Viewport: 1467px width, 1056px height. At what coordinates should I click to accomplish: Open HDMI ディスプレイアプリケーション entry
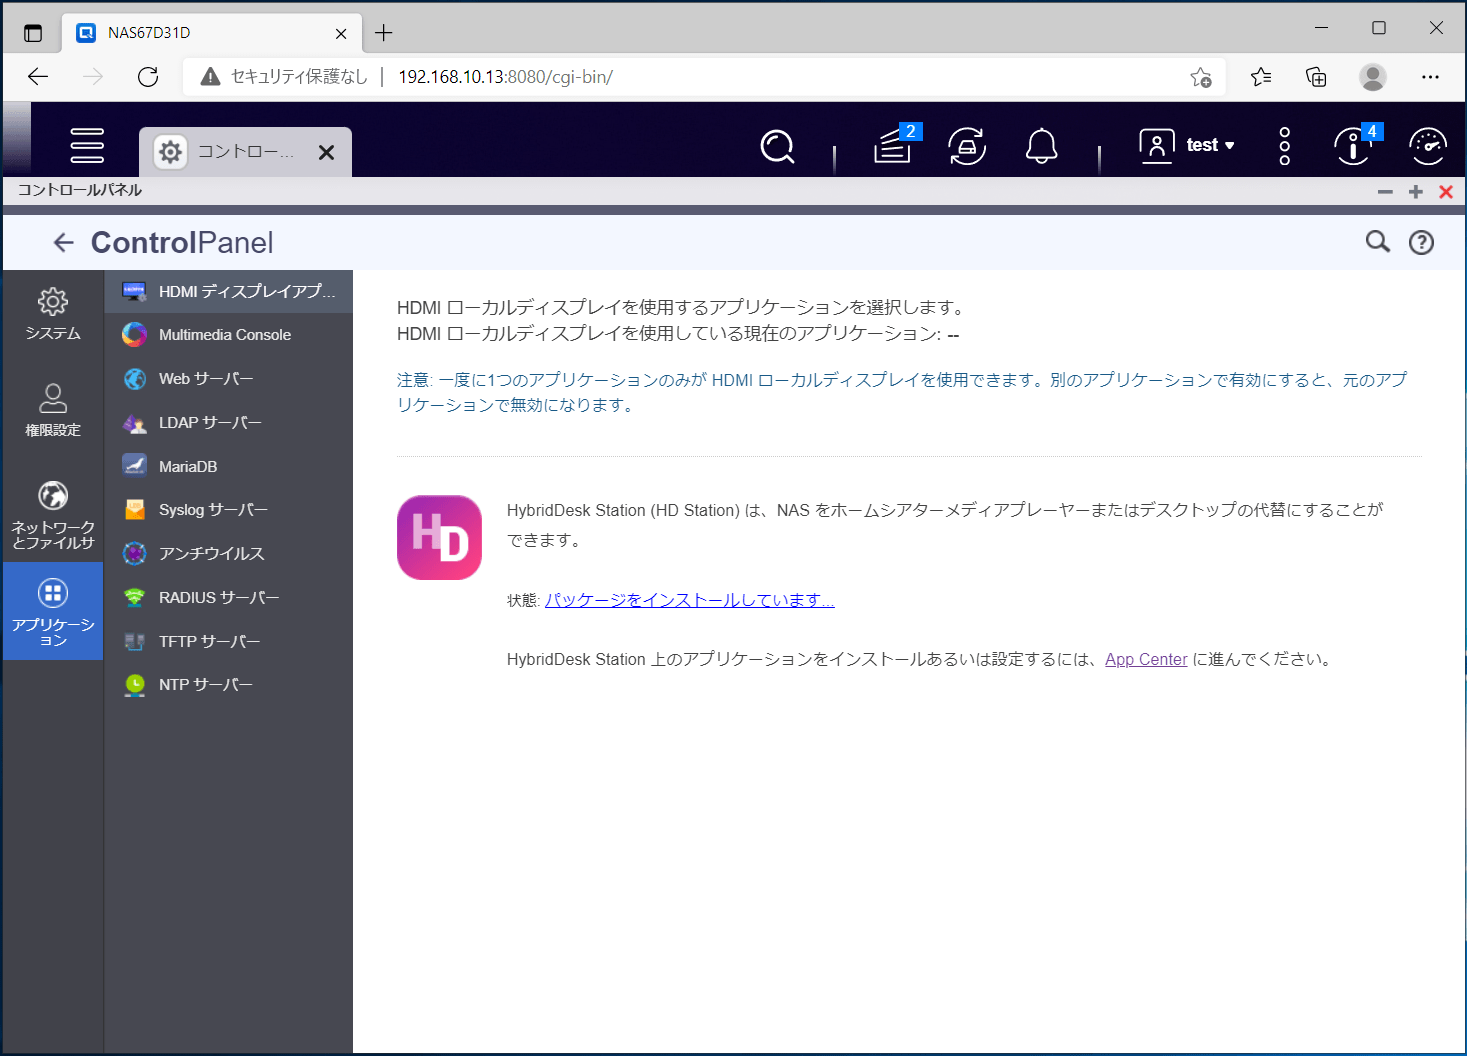coord(229,291)
